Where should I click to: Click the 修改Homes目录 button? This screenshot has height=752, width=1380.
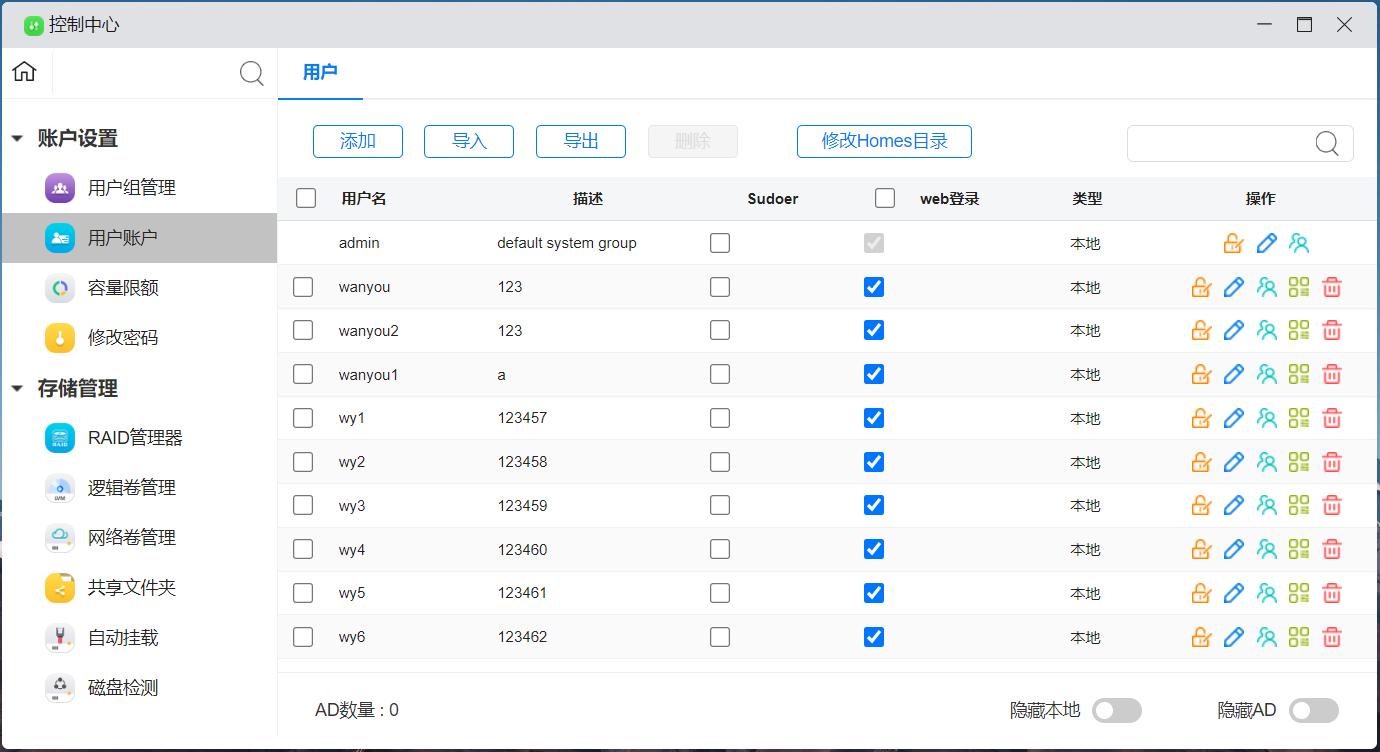pyautogui.click(x=884, y=141)
